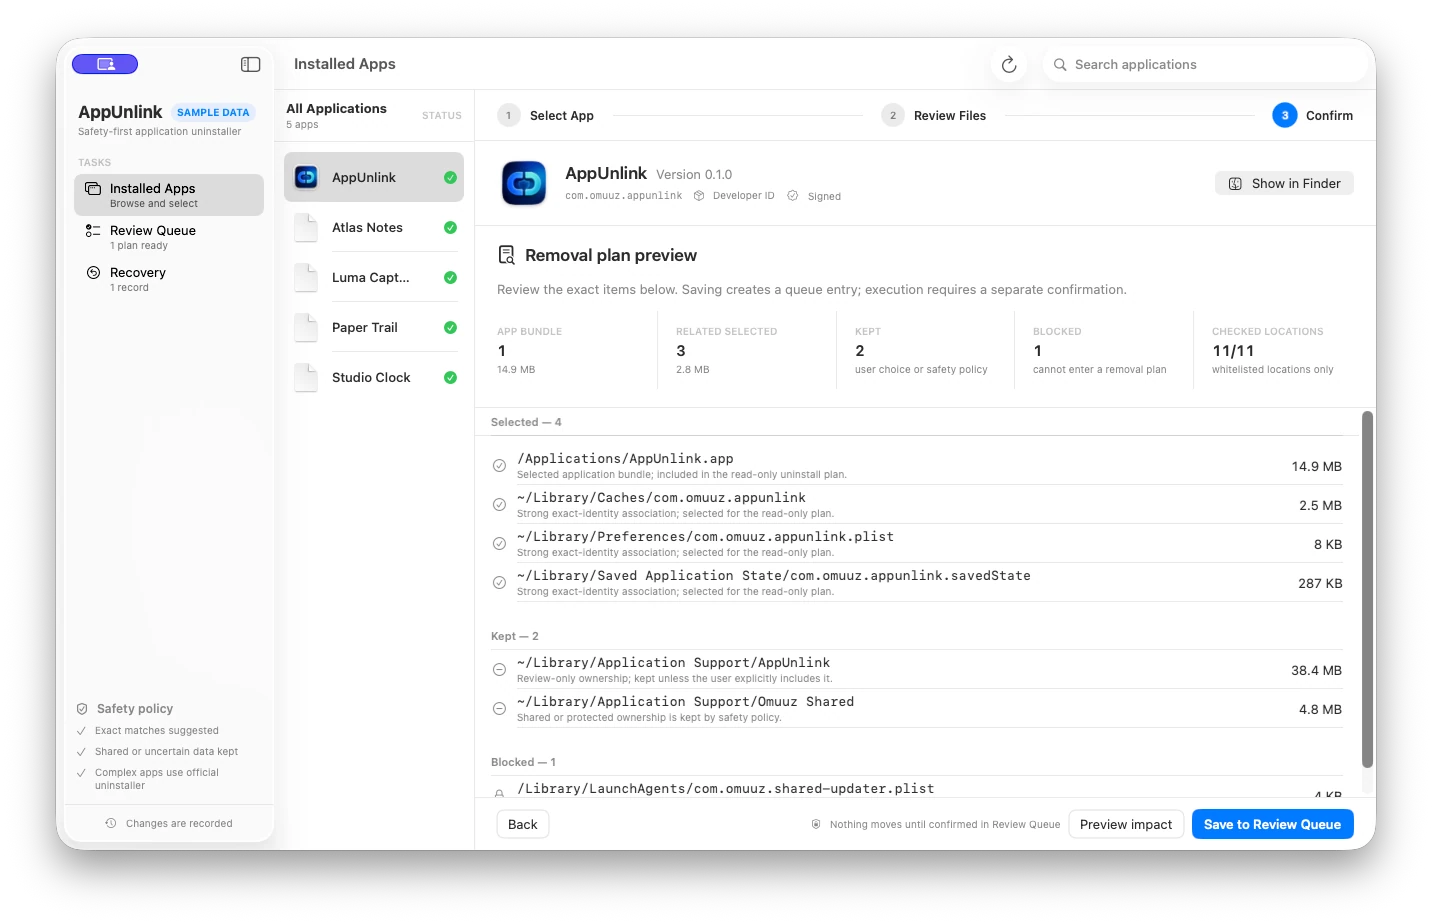Click Studio Clock's green status checkmark
Screen dimensions: 1432x924
[x=450, y=377]
